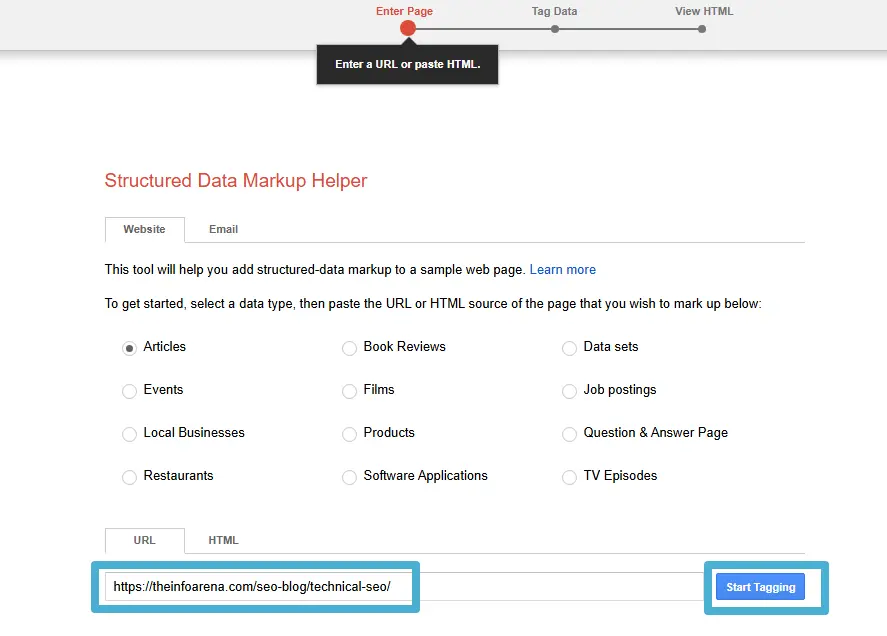Click the Start Tagging button
This screenshot has width=887, height=636.
pyautogui.click(x=760, y=587)
